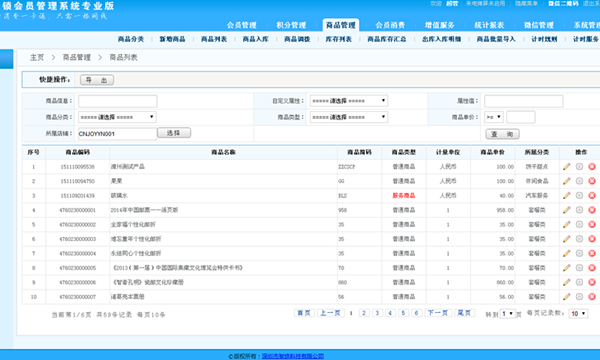
Task: Click pencil icon for row 8
Action: tap(567, 268)
